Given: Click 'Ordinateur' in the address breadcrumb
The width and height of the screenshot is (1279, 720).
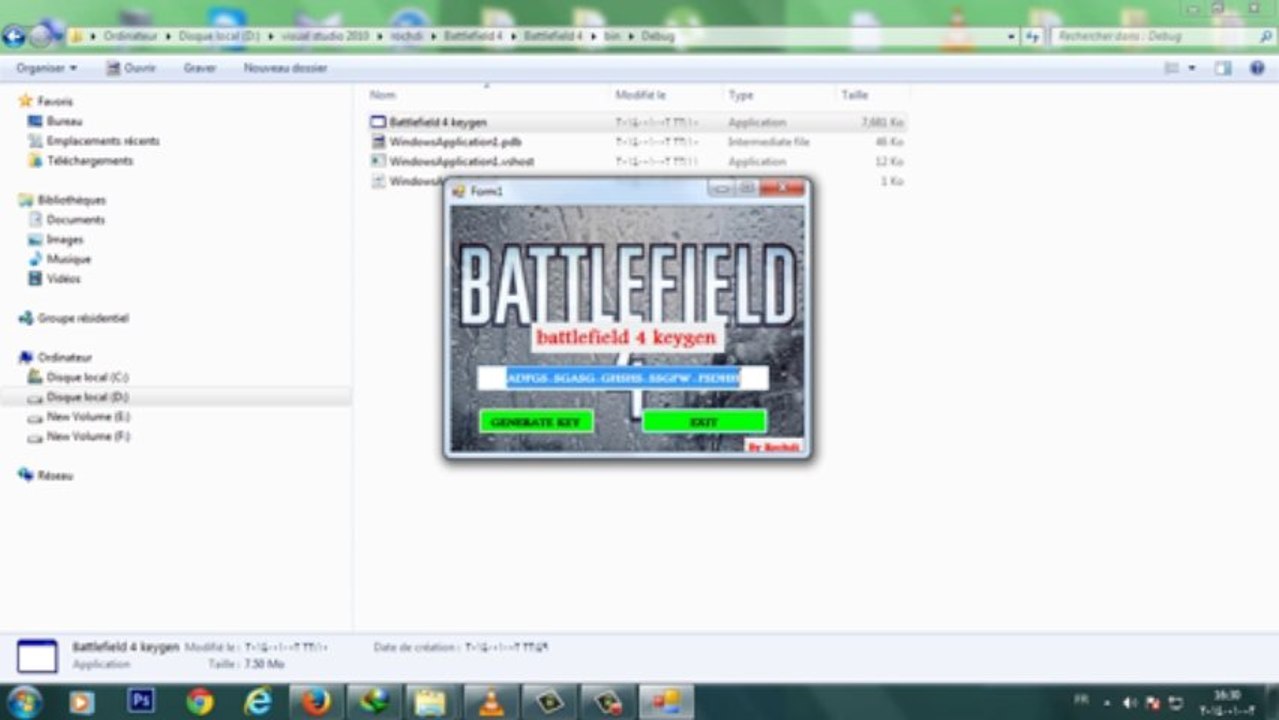Looking at the screenshot, I should pyautogui.click(x=132, y=36).
